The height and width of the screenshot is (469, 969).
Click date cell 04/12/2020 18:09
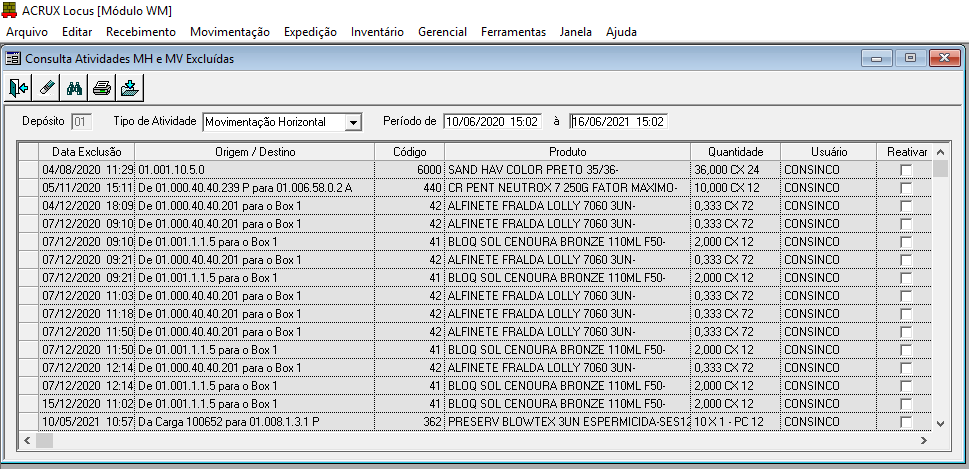tap(87, 205)
